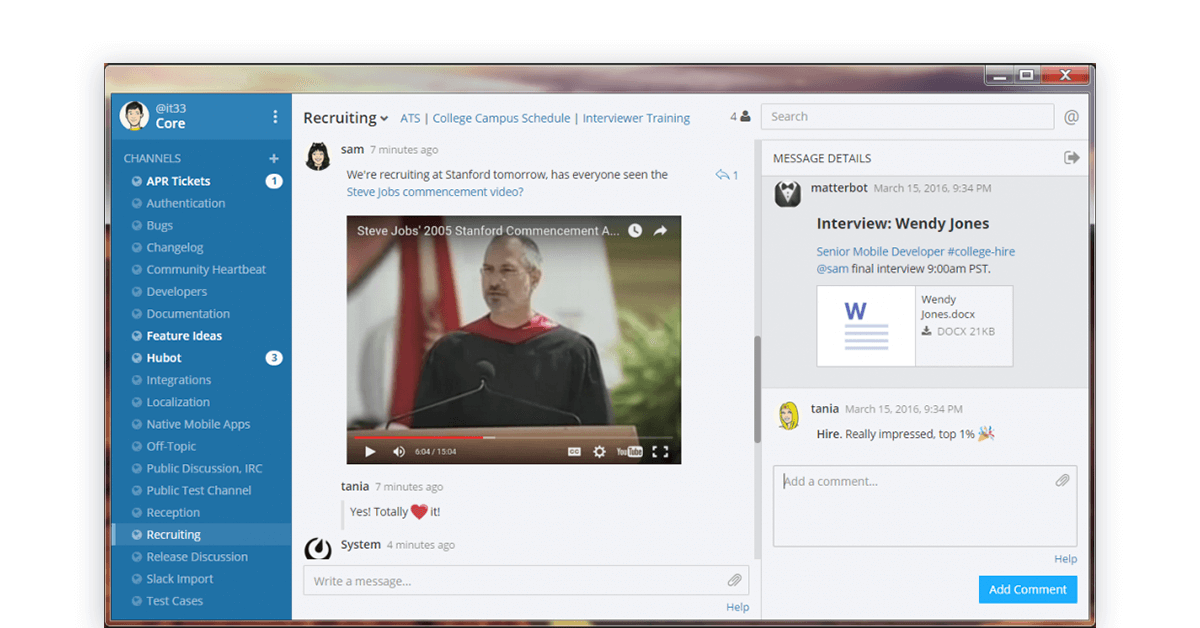Open video settings gear
Image resolution: width=1200 pixels, height=628 pixels.
[x=599, y=452]
